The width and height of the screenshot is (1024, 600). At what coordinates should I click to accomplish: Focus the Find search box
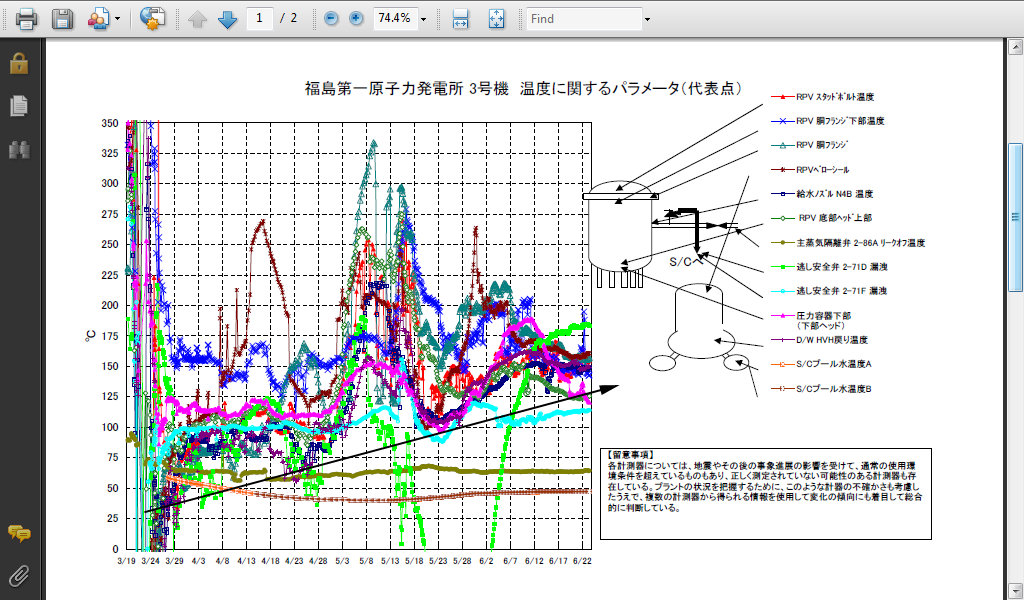(x=584, y=19)
